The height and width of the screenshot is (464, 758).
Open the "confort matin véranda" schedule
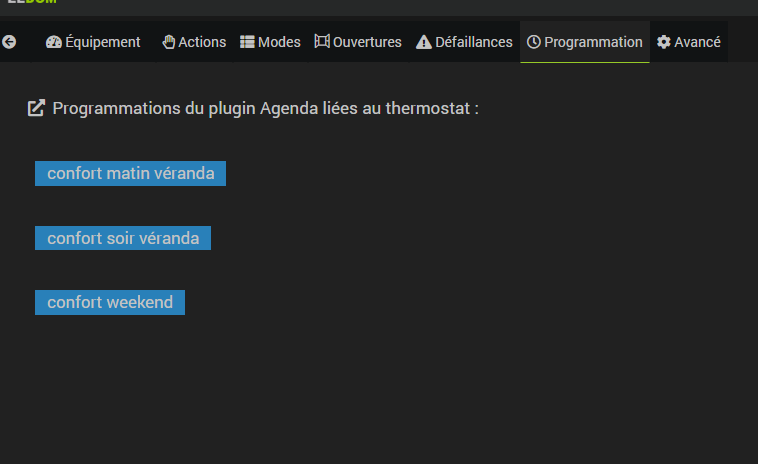(130, 173)
